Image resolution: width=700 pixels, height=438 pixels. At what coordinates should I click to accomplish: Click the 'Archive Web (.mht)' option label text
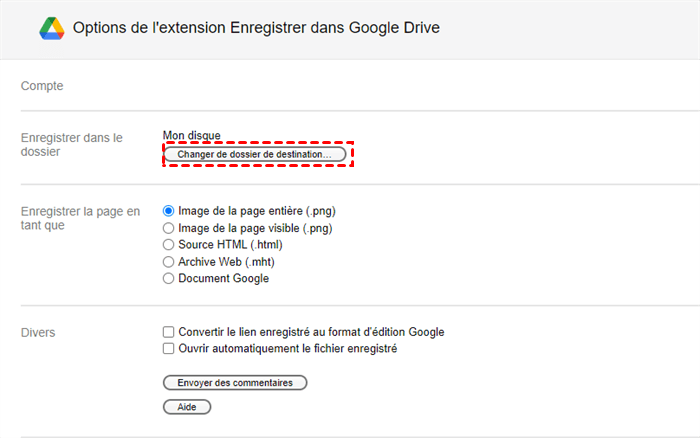226,262
